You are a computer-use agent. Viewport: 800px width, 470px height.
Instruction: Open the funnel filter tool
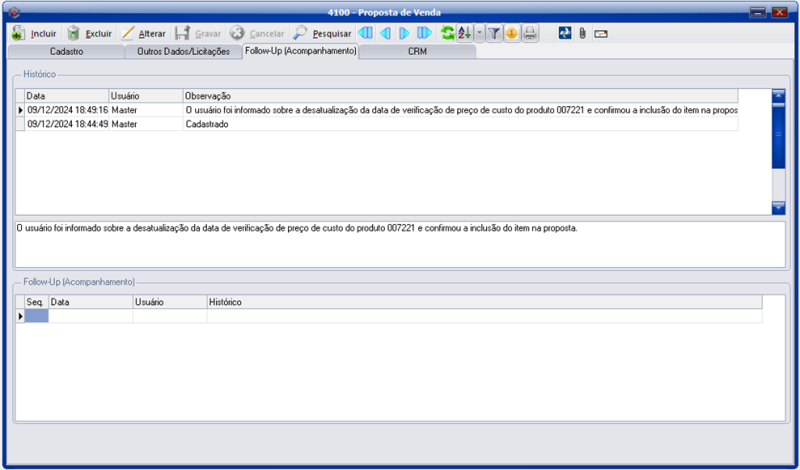494,33
